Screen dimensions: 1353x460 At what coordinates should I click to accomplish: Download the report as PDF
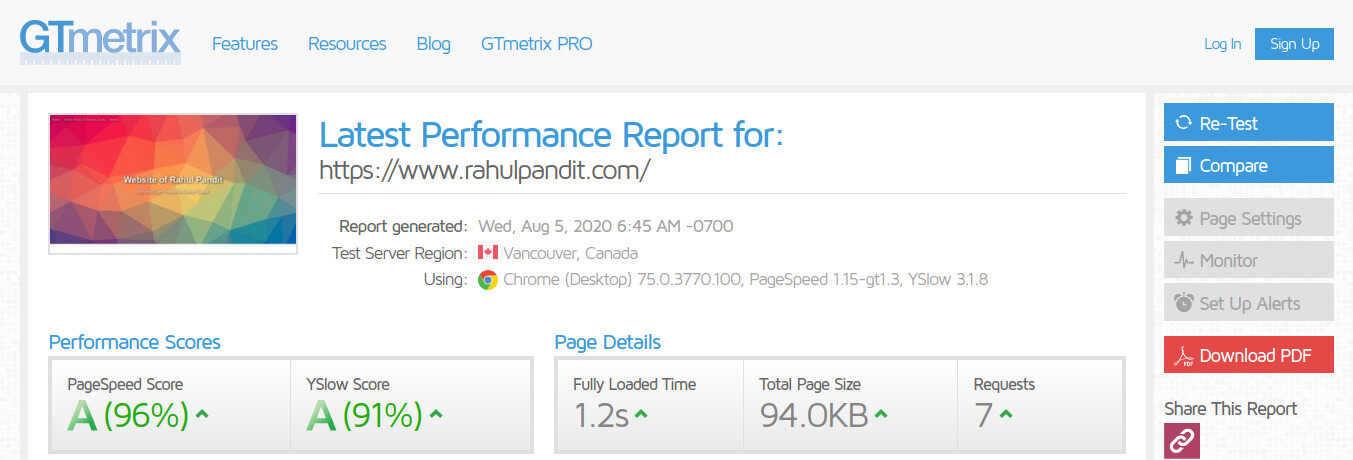(1248, 355)
